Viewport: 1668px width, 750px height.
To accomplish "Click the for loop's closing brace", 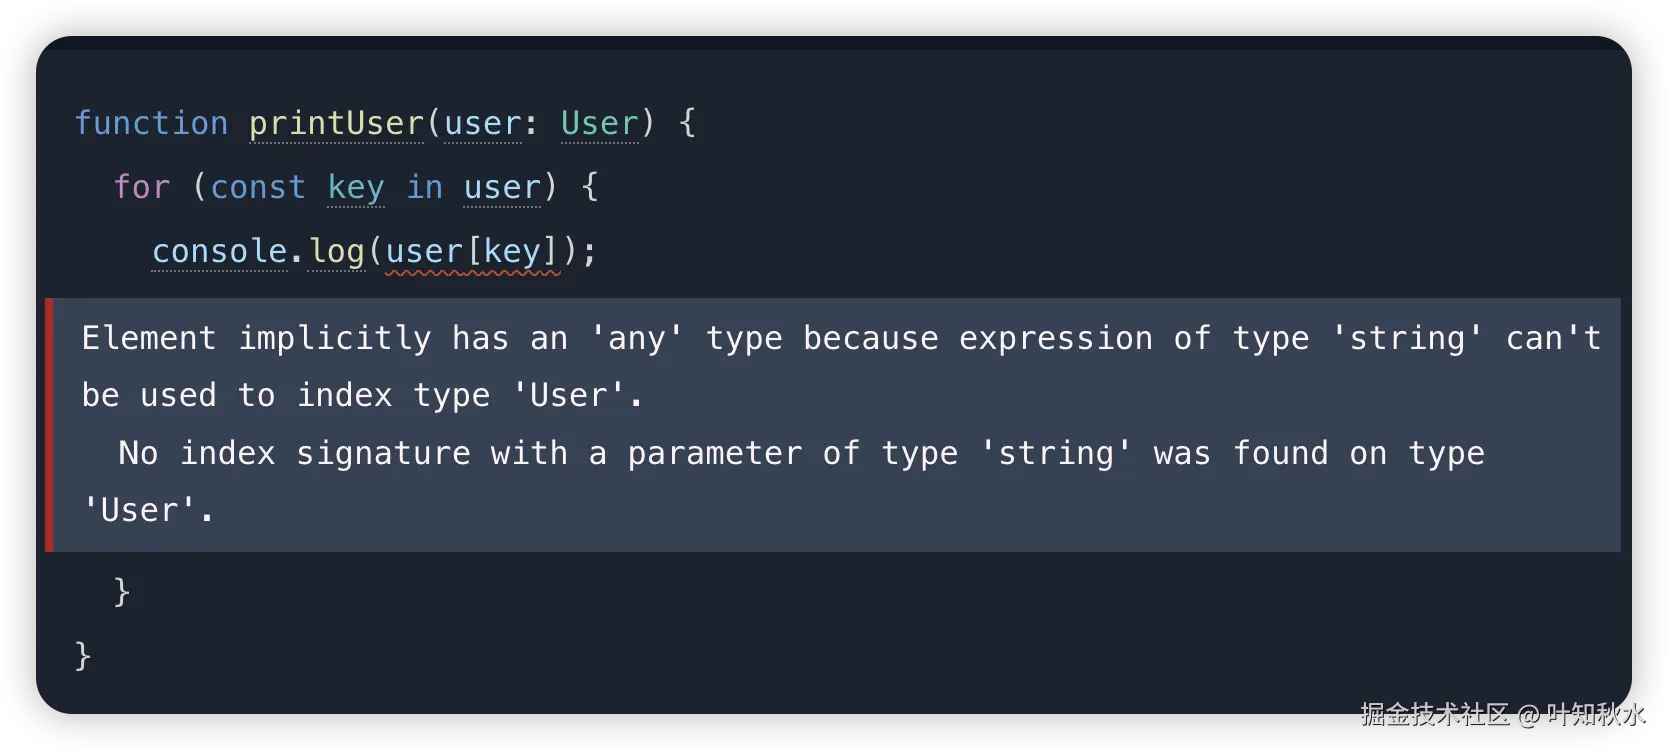I will pyautogui.click(x=122, y=591).
